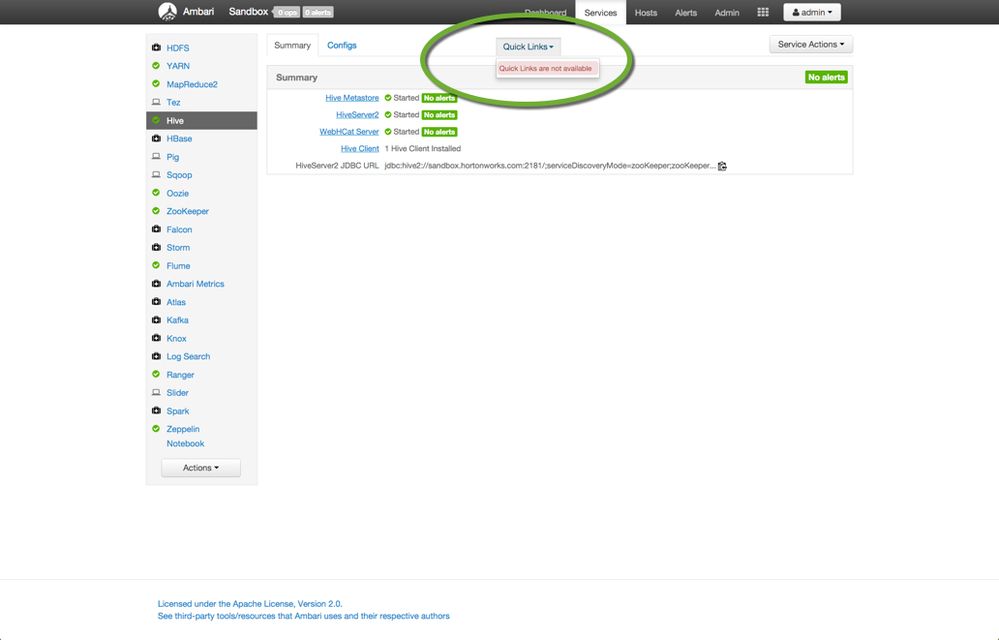Viewport: 999px width, 640px height.
Task: Select the Ambari Metrics service
Action: coord(195,284)
